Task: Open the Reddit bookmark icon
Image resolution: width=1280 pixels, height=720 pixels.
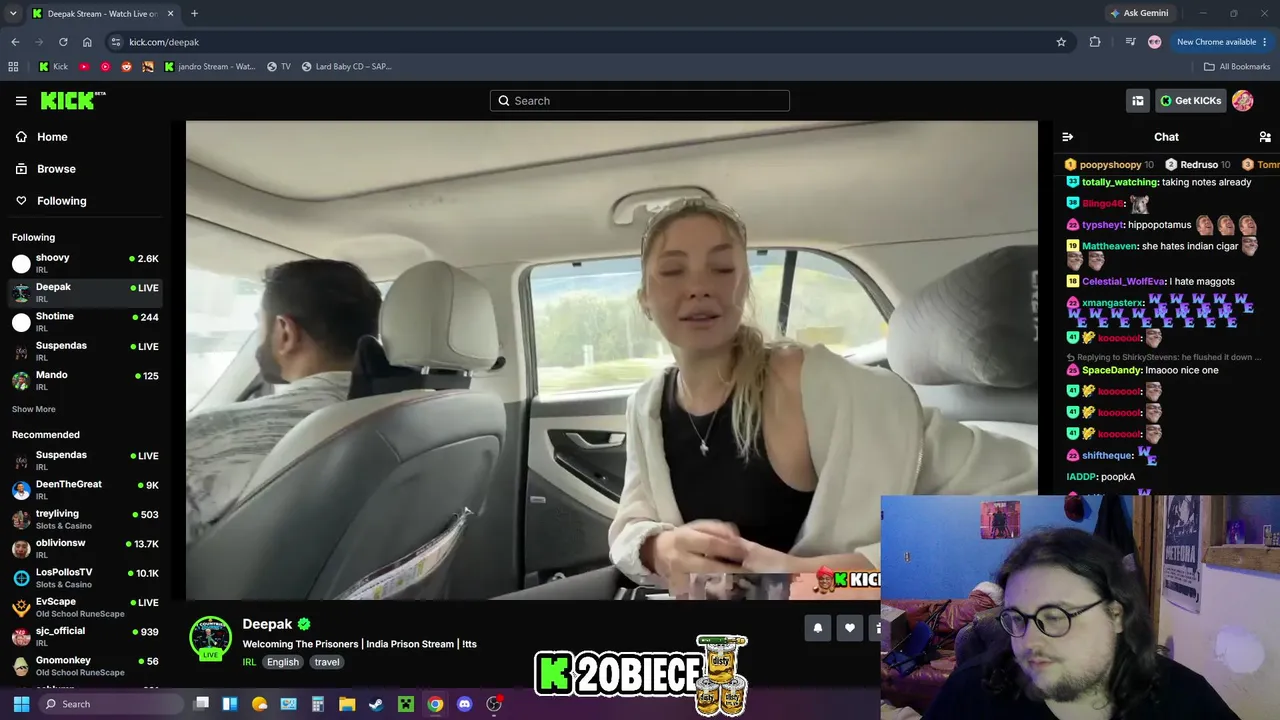Action: click(x=126, y=67)
